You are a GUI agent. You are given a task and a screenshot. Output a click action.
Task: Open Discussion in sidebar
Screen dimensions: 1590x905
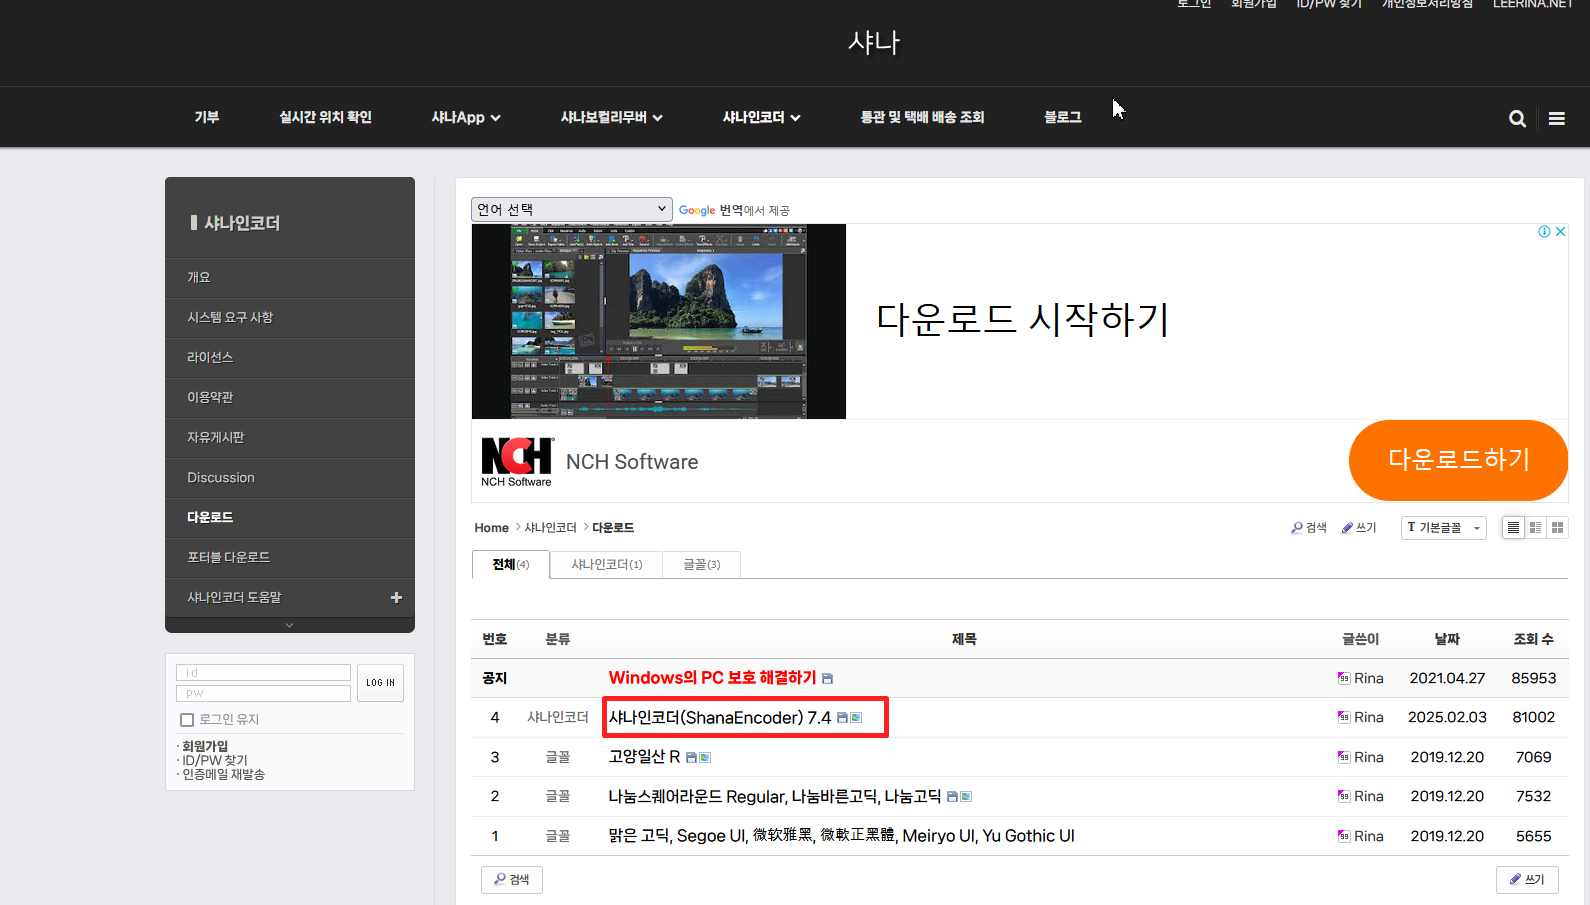tap(290, 477)
